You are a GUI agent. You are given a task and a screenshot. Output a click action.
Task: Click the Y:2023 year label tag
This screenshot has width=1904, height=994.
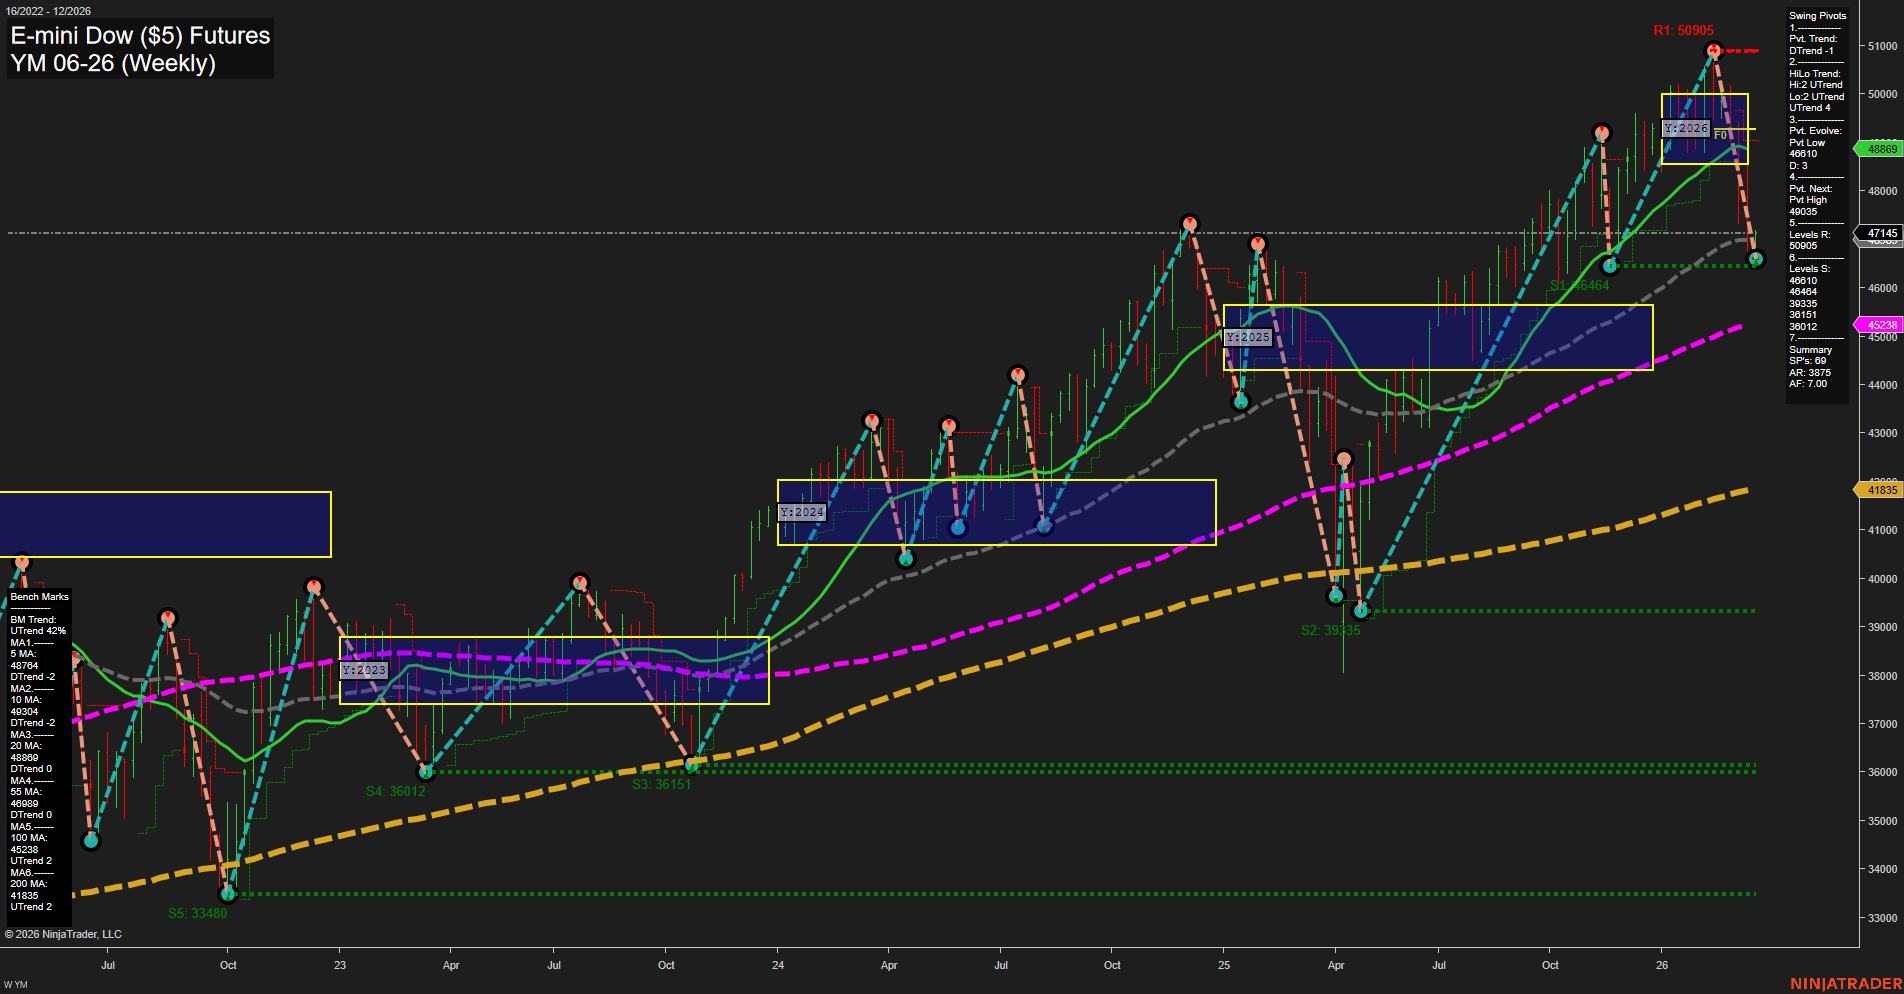coord(365,671)
